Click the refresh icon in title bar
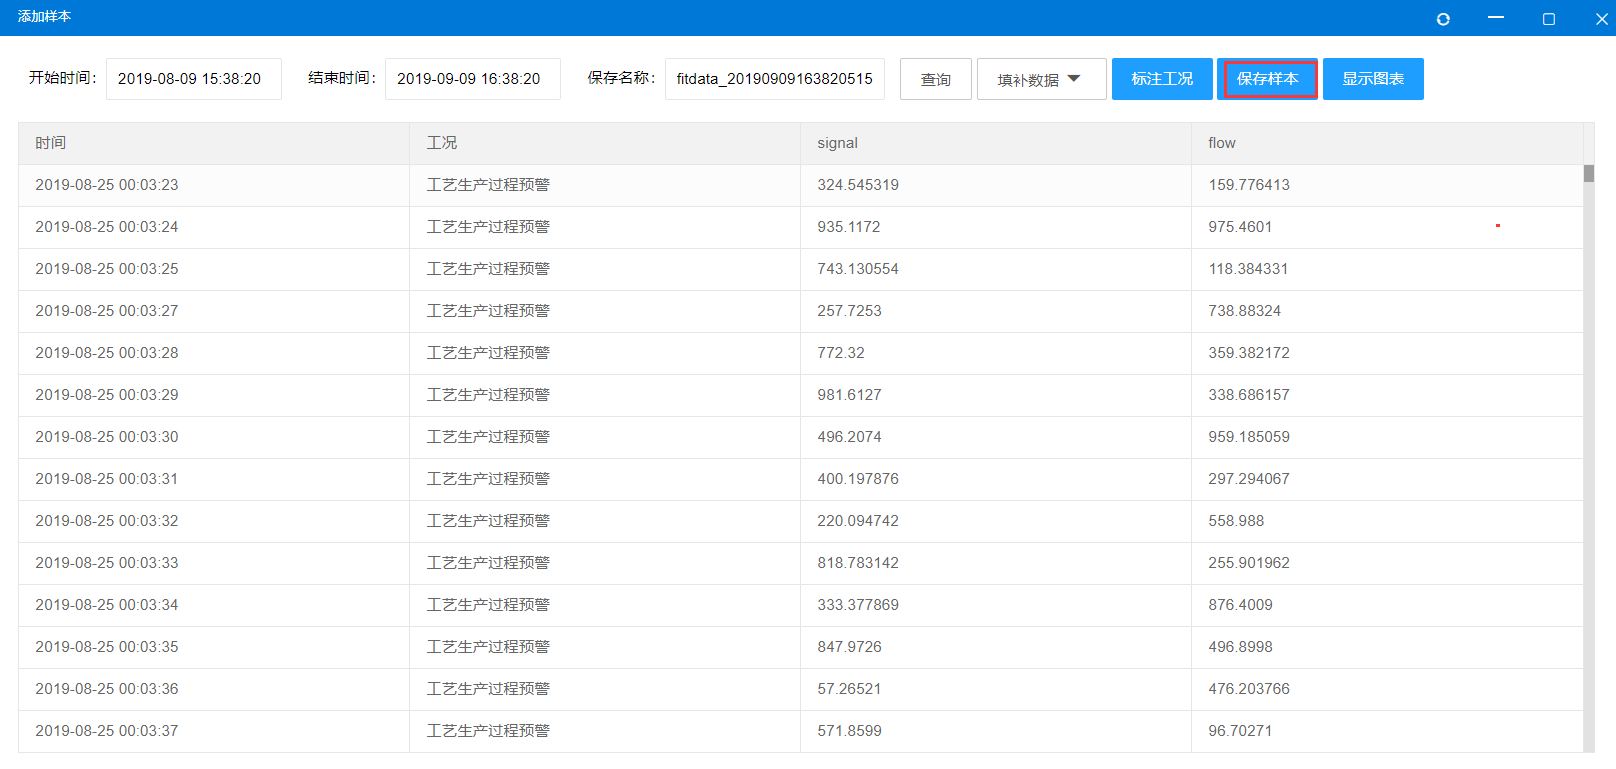Image resolution: width=1616 pixels, height=769 pixels. pos(1443,19)
